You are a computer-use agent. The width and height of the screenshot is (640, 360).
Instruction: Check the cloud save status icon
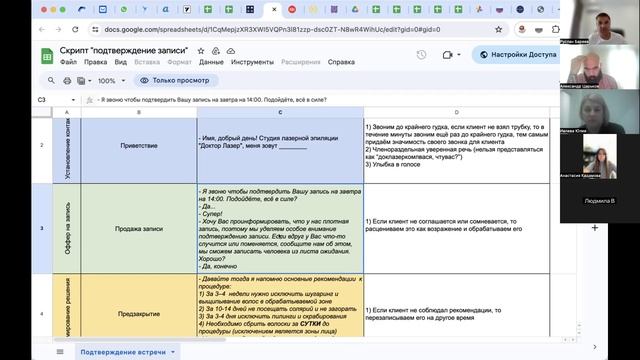[x=231, y=51]
